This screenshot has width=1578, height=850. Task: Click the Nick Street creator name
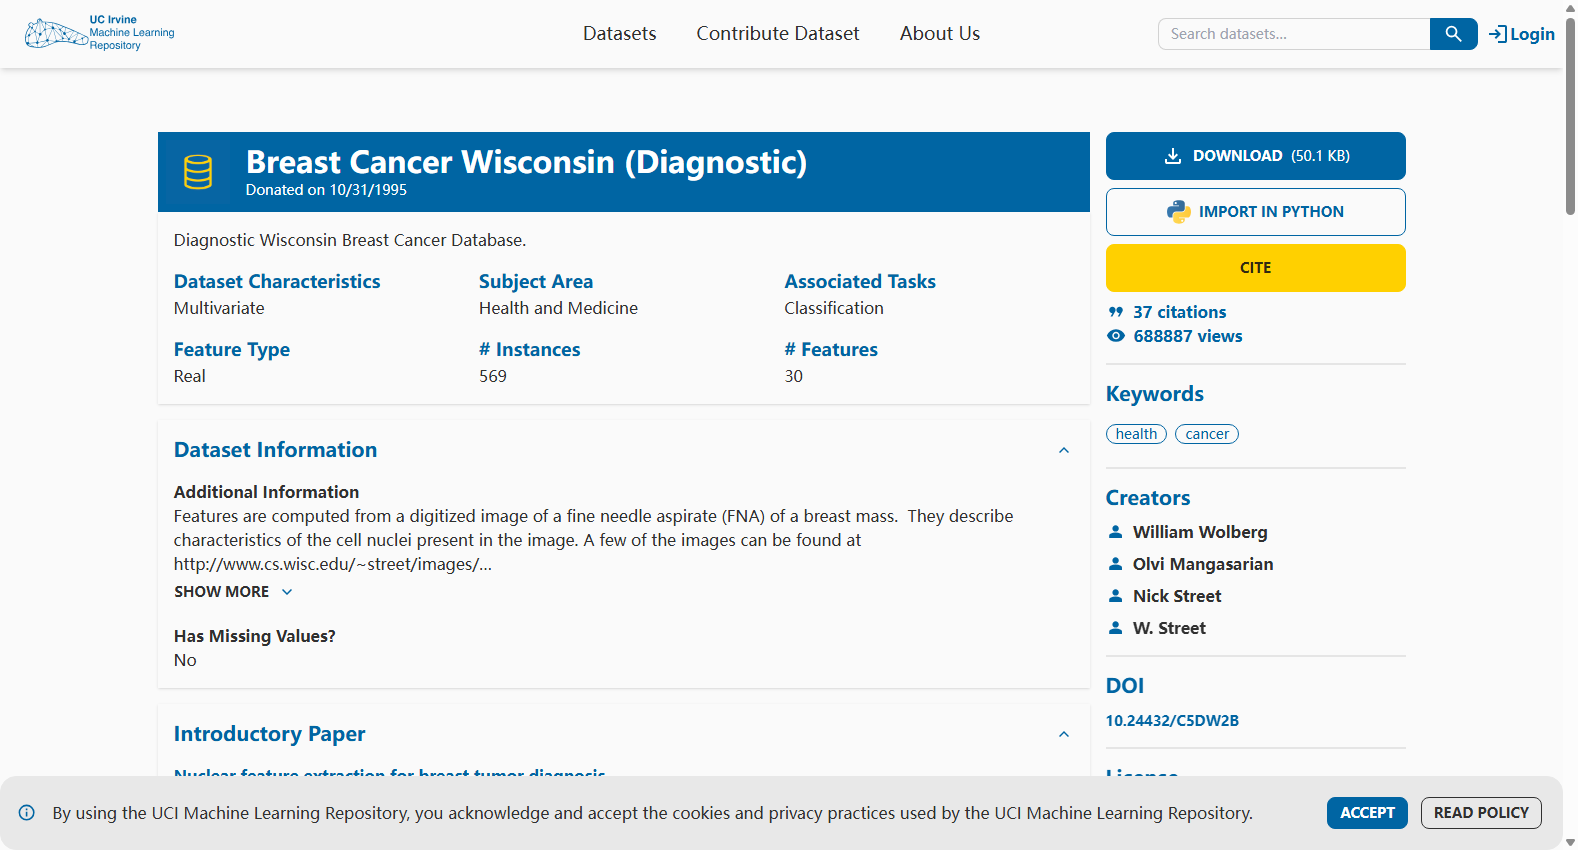(1177, 596)
